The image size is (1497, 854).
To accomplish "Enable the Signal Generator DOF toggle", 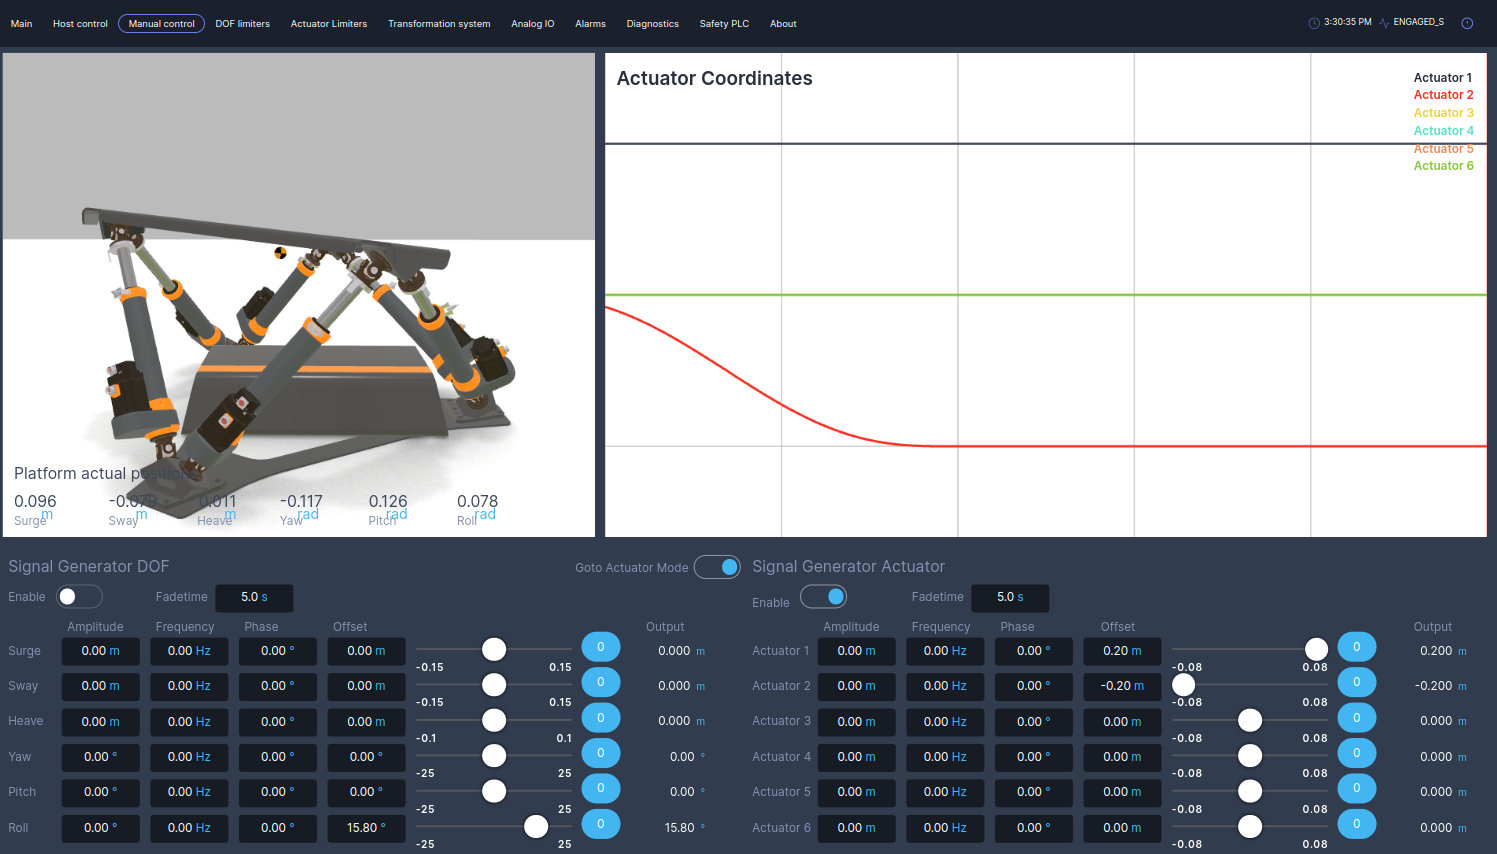I will click(79, 597).
